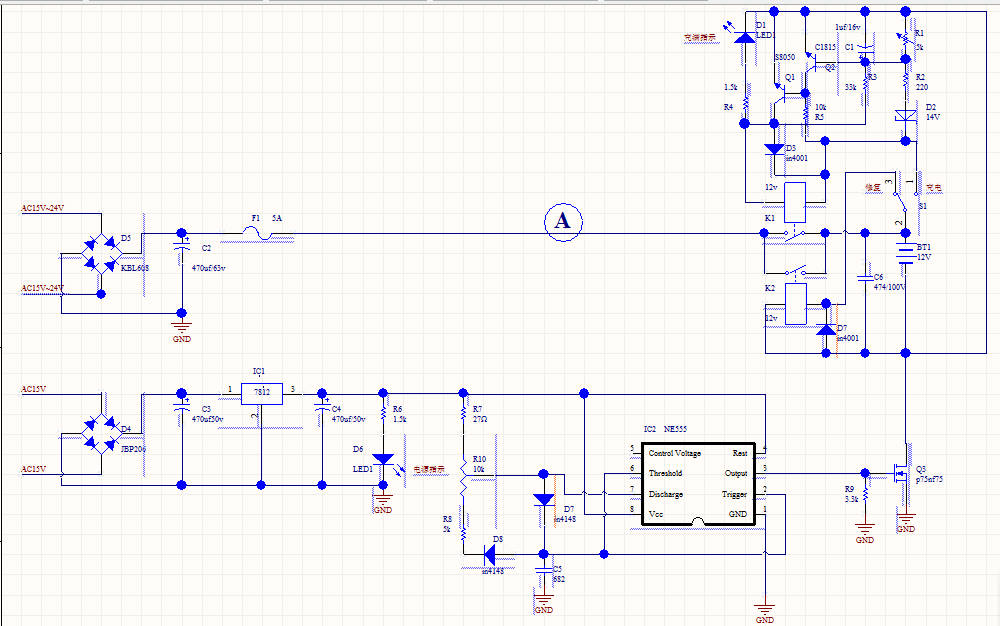Click the ammeter symbol marked A

point(563,220)
